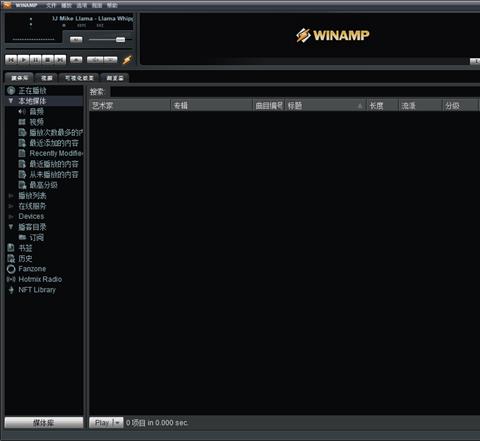Switch to the 可视化效果 tab
This screenshot has height=441, width=480.
[x=79, y=78]
